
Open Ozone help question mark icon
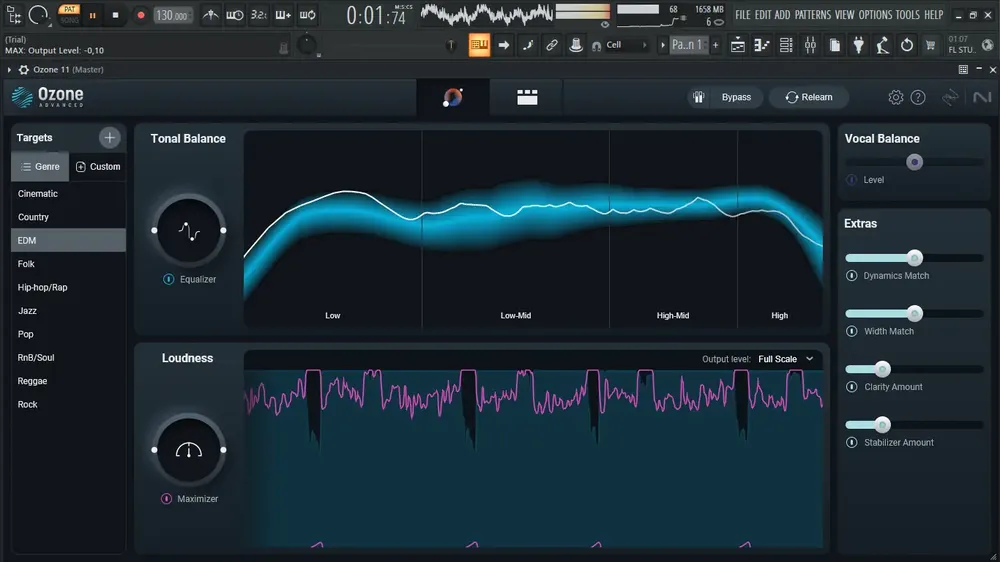[918, 97]
